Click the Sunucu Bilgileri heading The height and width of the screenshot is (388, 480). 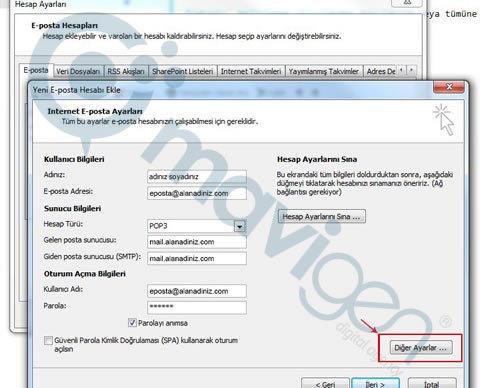(72, 209)
